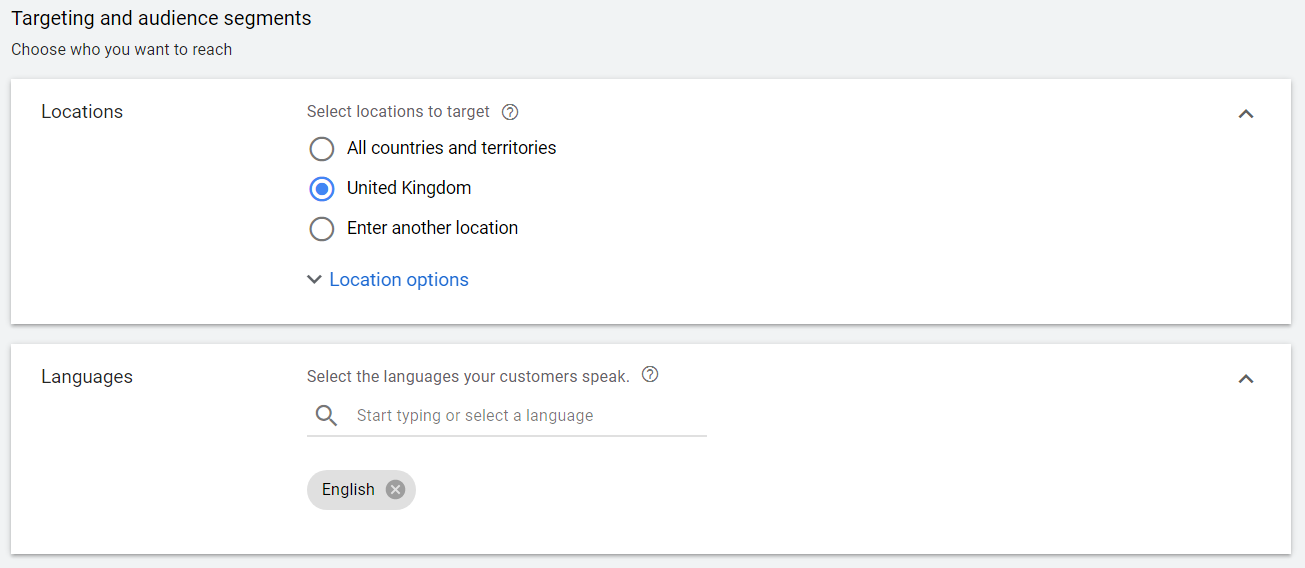This screenshot has width=1305, height=568.
Task: Click help icon beside "Select locations to target"
Action: point(510,112)
